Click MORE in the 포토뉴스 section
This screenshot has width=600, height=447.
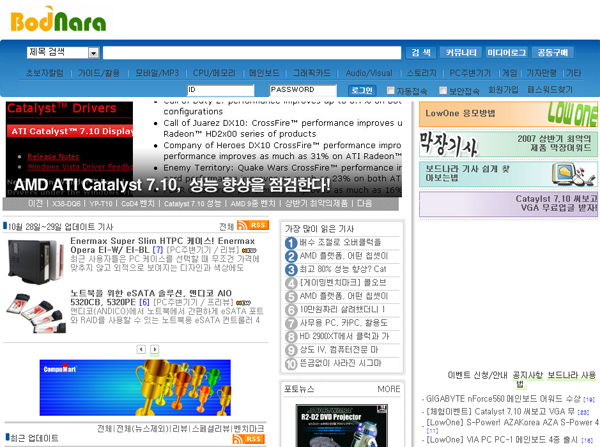point(388,389)
